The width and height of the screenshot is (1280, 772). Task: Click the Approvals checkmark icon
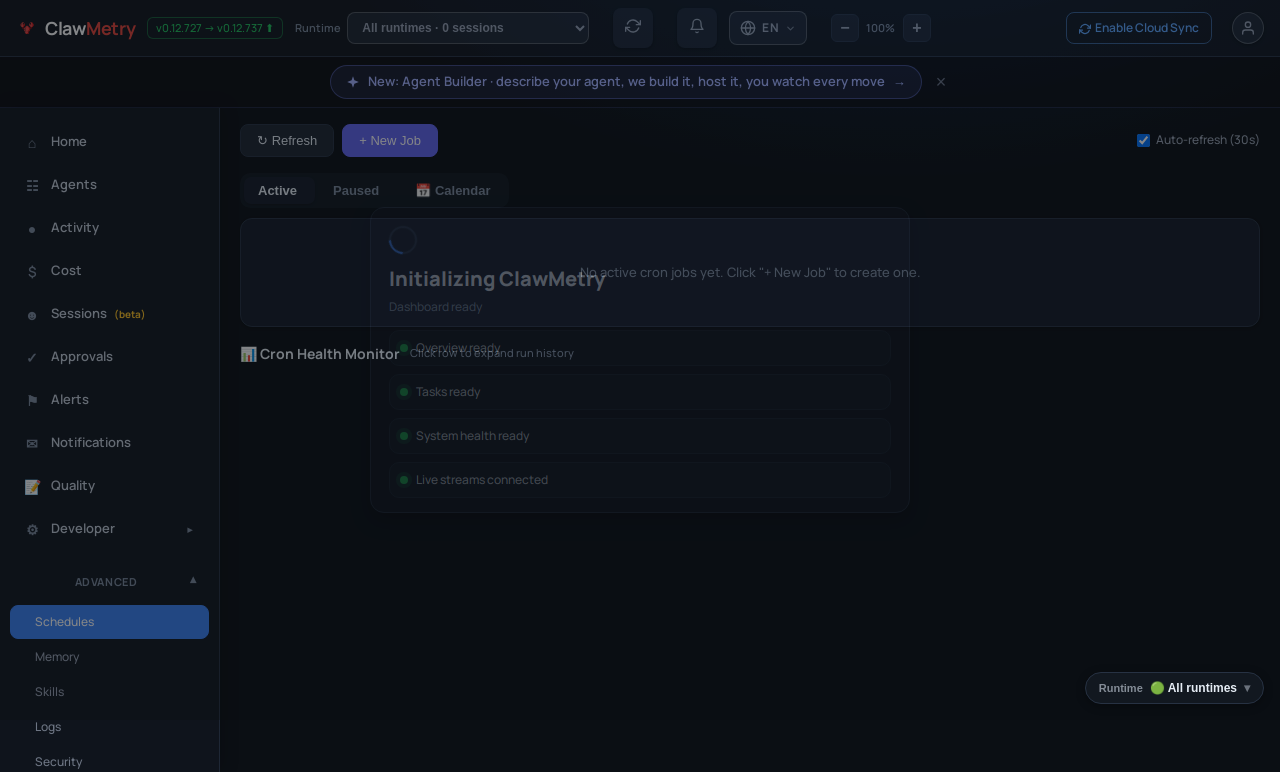tap(32, 357)
